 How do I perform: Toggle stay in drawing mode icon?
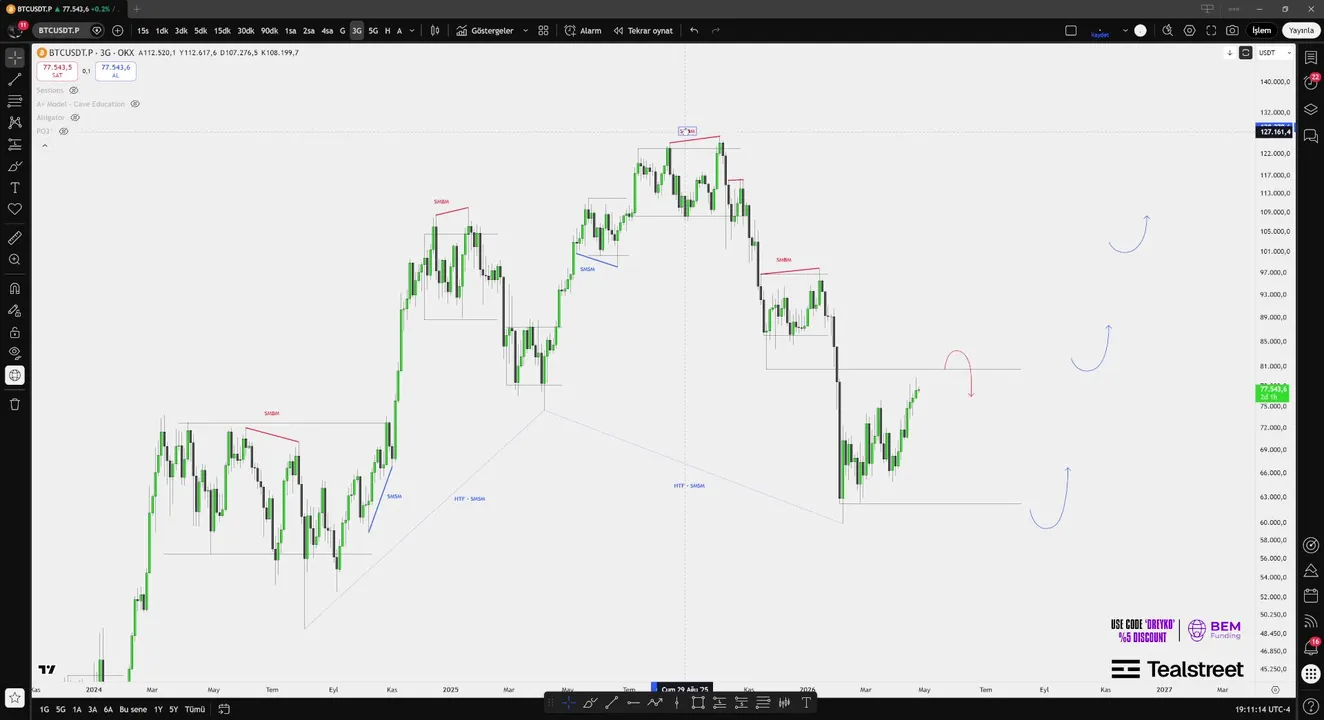click(15, 310)
